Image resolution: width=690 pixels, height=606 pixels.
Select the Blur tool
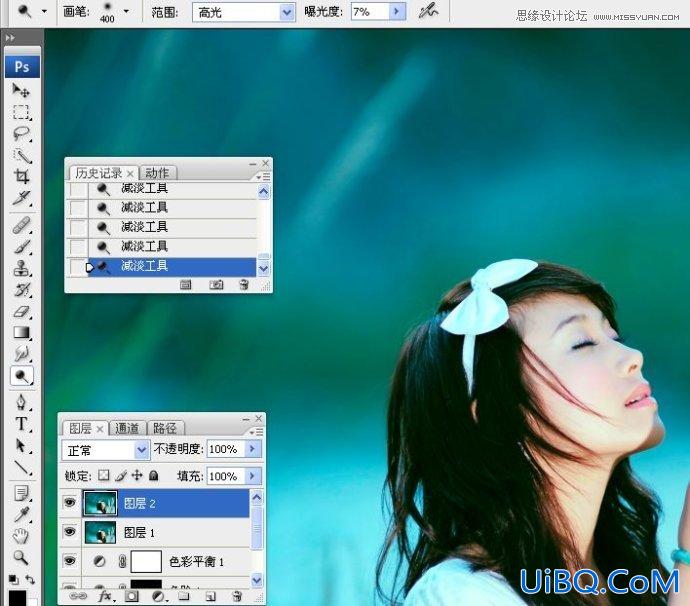click(x=21, y=354)
